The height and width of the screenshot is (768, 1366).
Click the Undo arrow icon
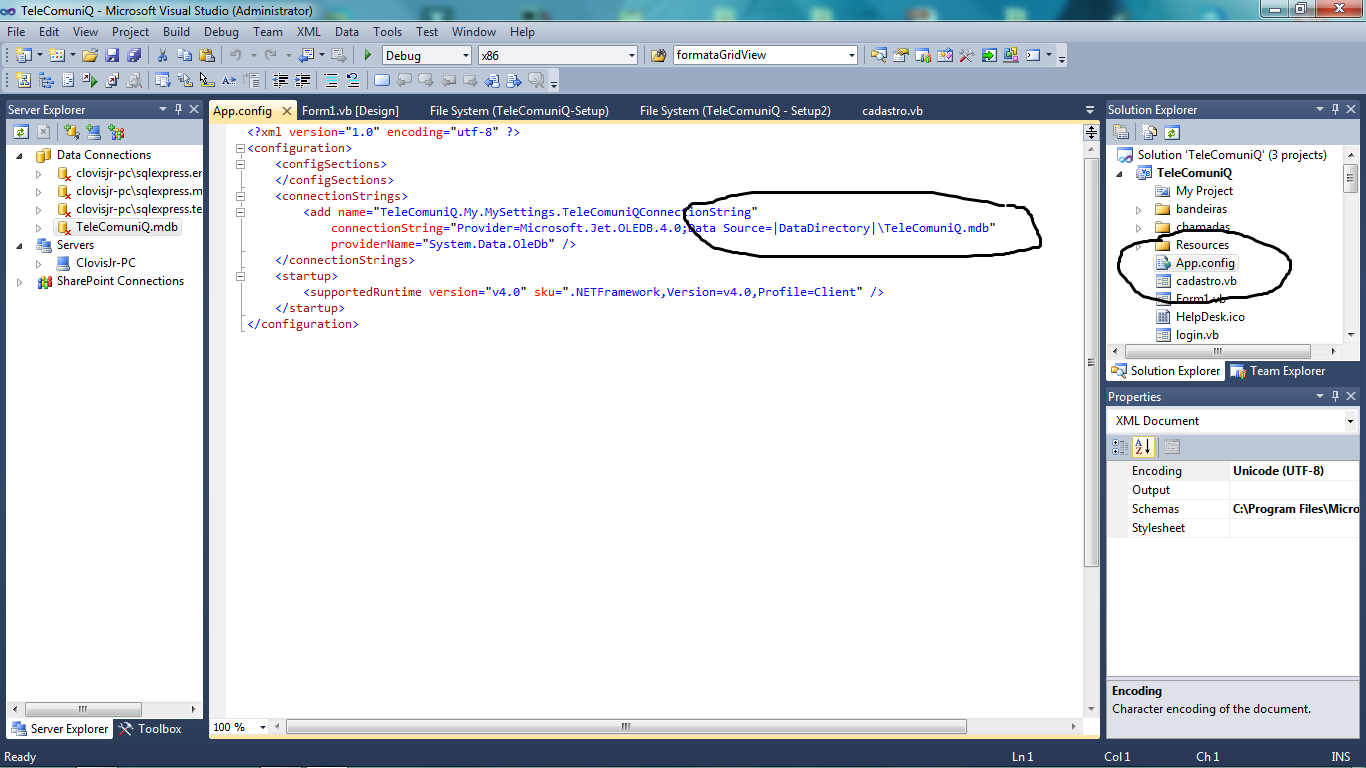pos(236,55)
